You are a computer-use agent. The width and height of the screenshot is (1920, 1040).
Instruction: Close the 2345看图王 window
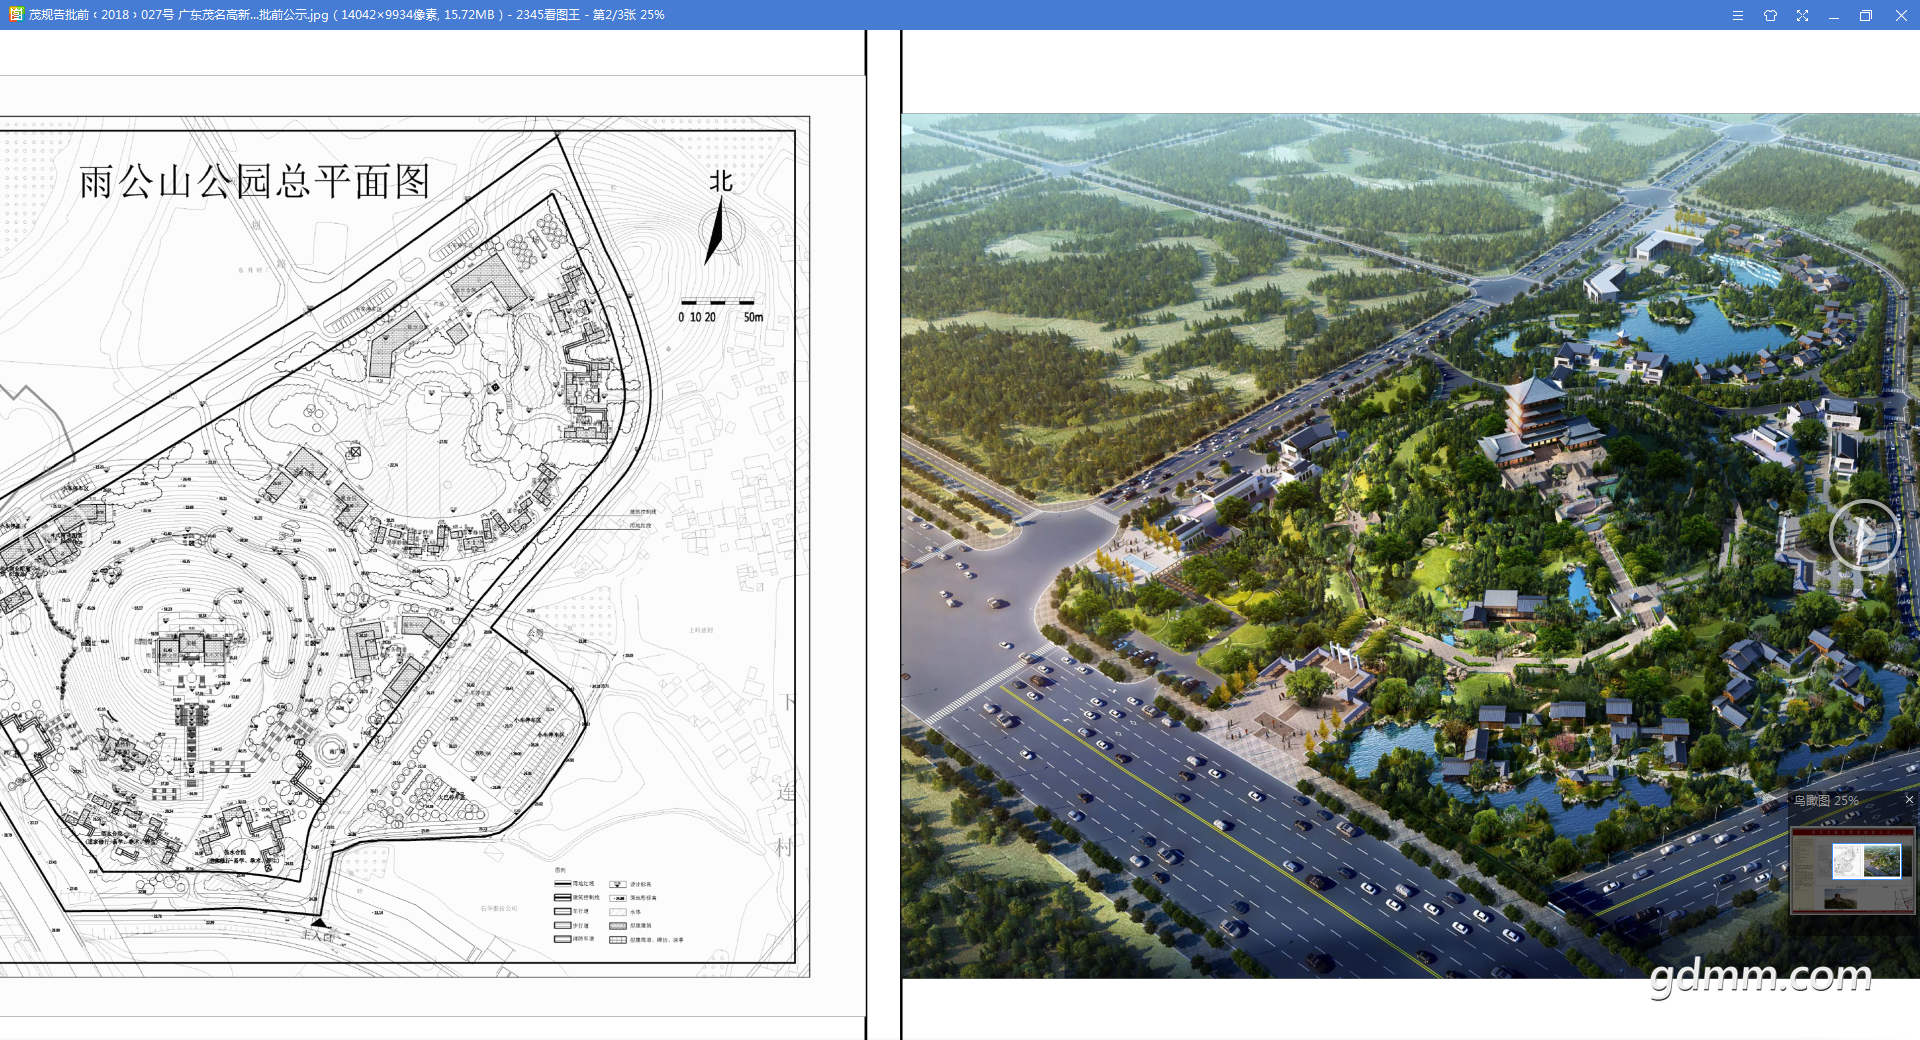1901,15
